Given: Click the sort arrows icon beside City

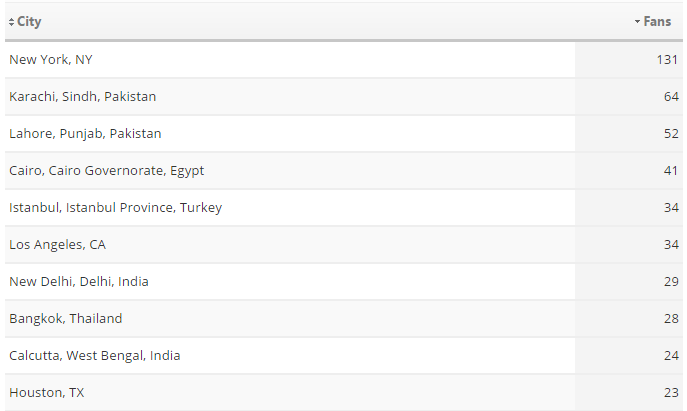Looking at the screenshot, I should (x=11, y=22).
